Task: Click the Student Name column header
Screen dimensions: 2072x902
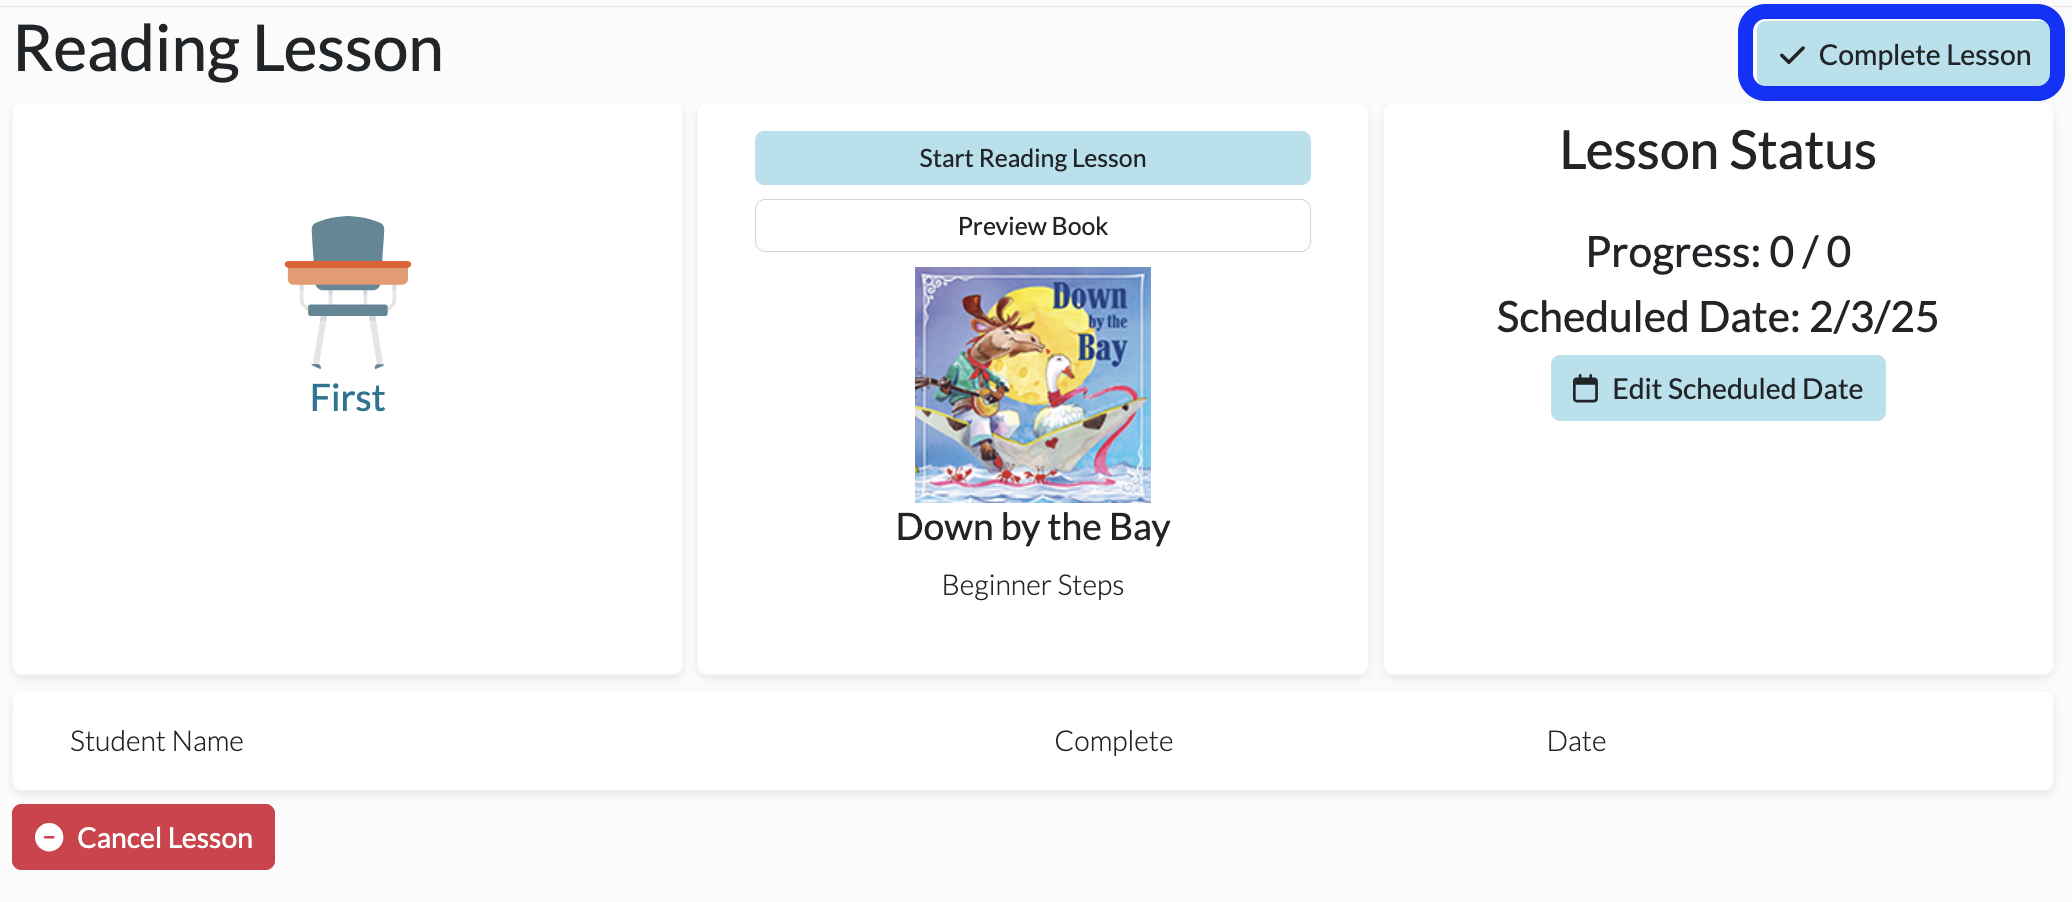Action: click(157, 741)
